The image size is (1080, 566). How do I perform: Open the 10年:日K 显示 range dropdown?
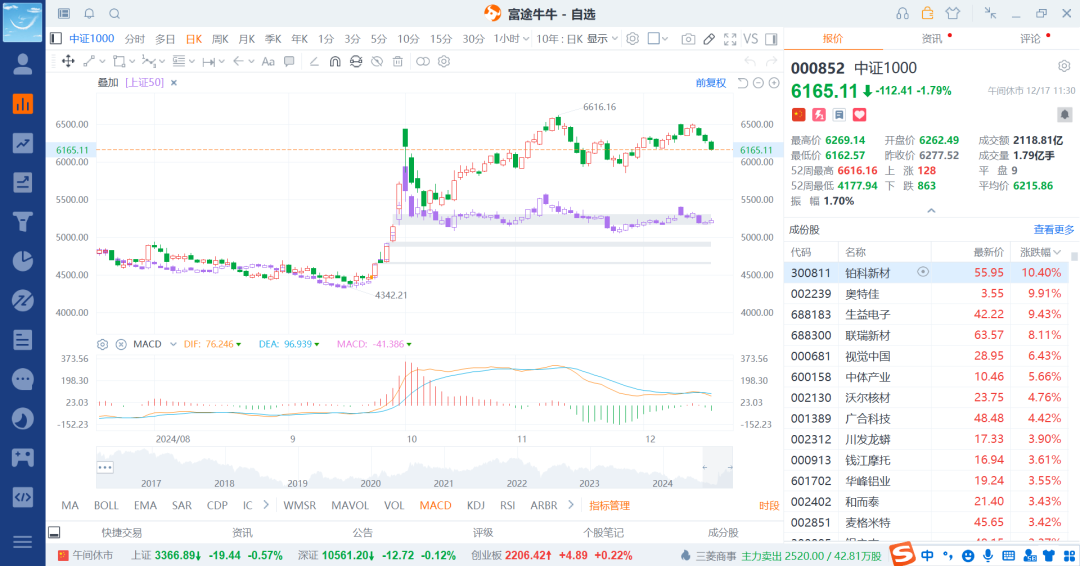[x=577, y=39]
